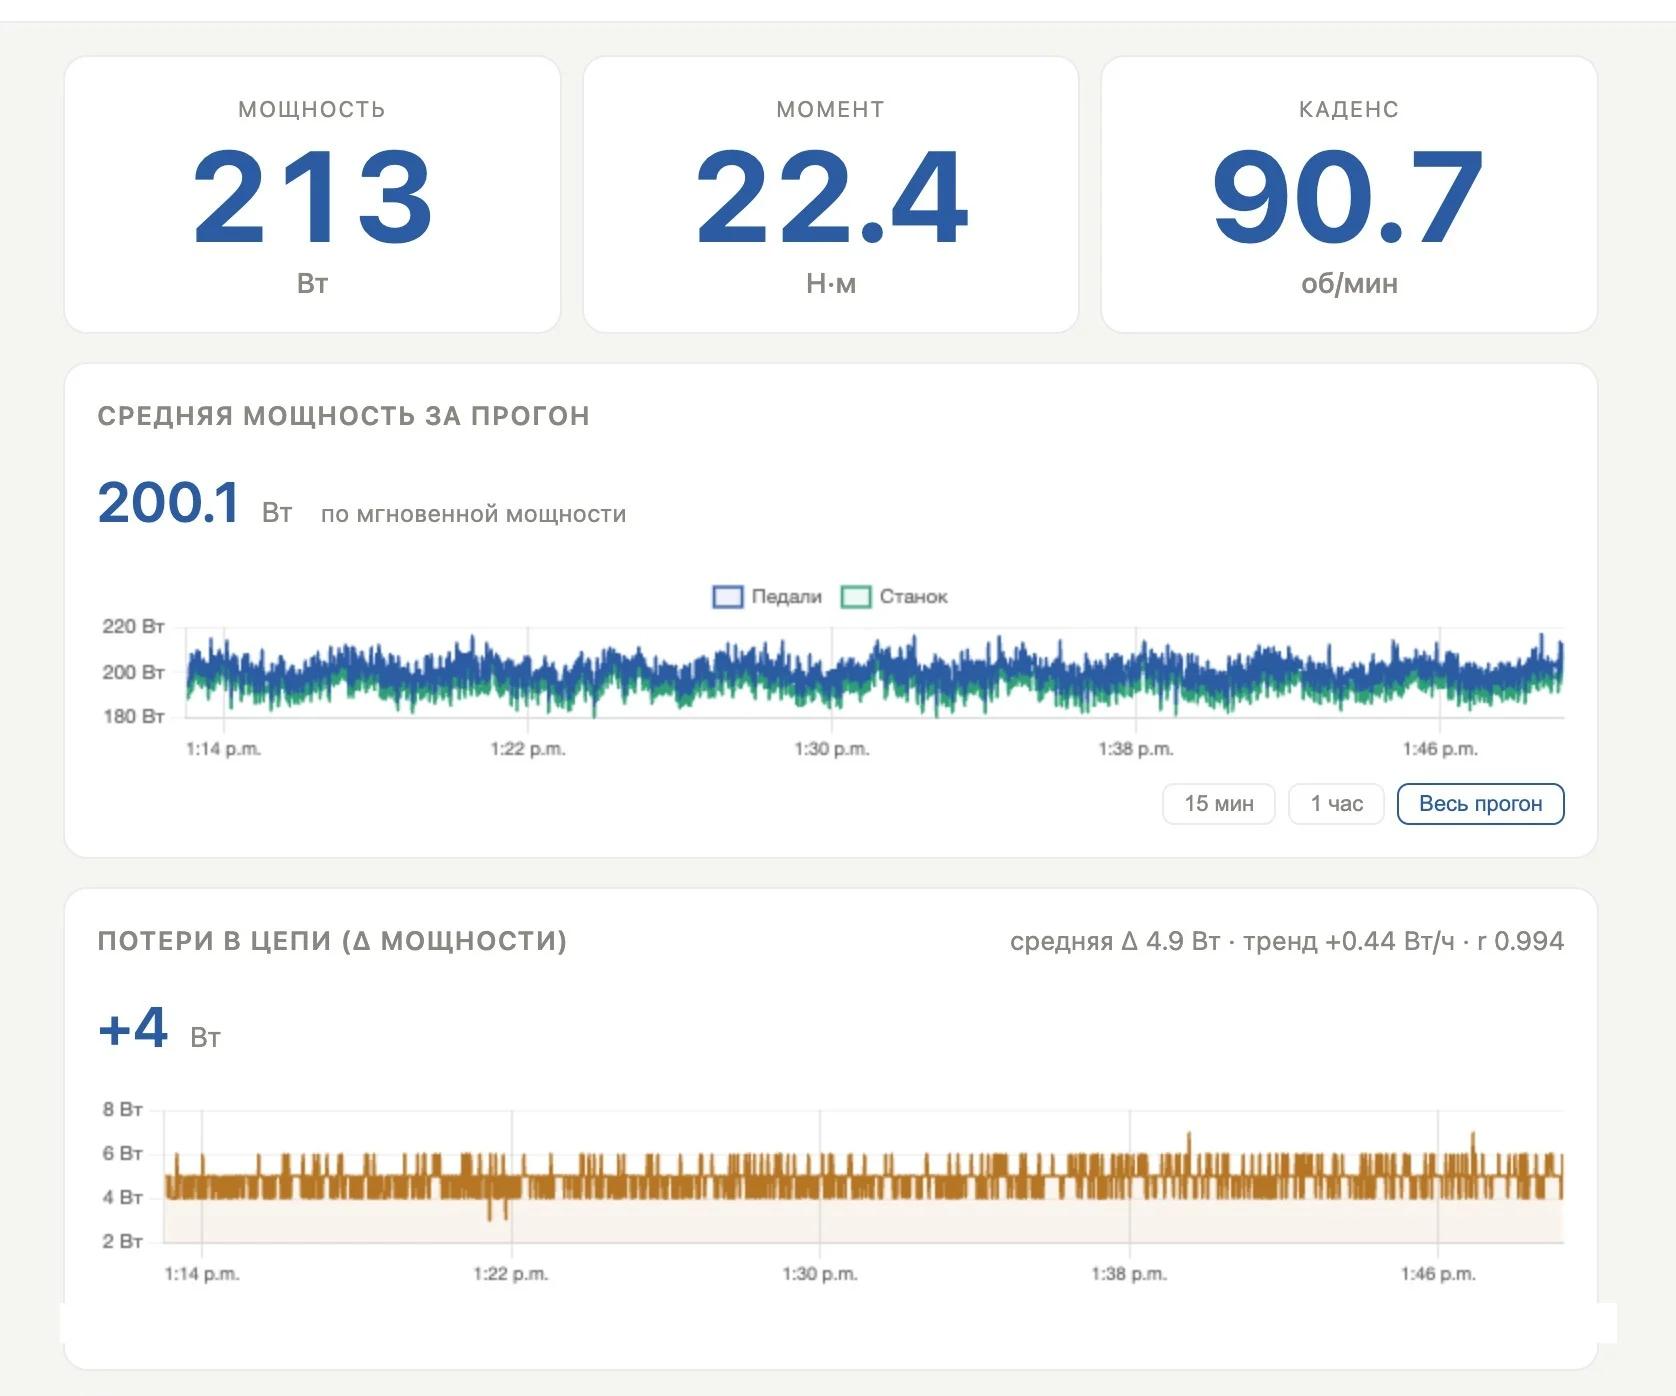Click the 1:38 p.m. marker on loss chart
Screen dimensions: 1676x1396
(x=1129, y=1274)
